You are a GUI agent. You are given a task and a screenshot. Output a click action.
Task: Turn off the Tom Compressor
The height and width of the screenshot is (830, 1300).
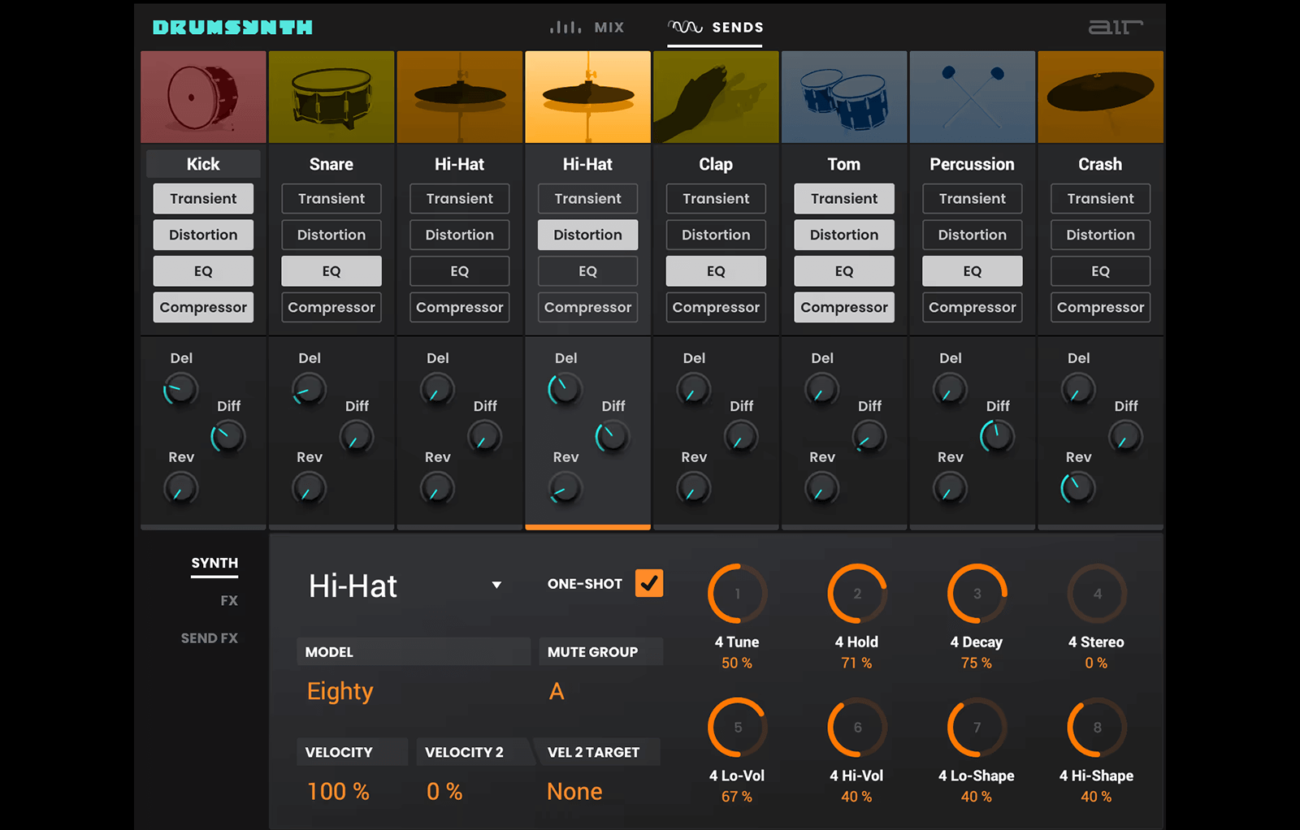coord(844,307)
